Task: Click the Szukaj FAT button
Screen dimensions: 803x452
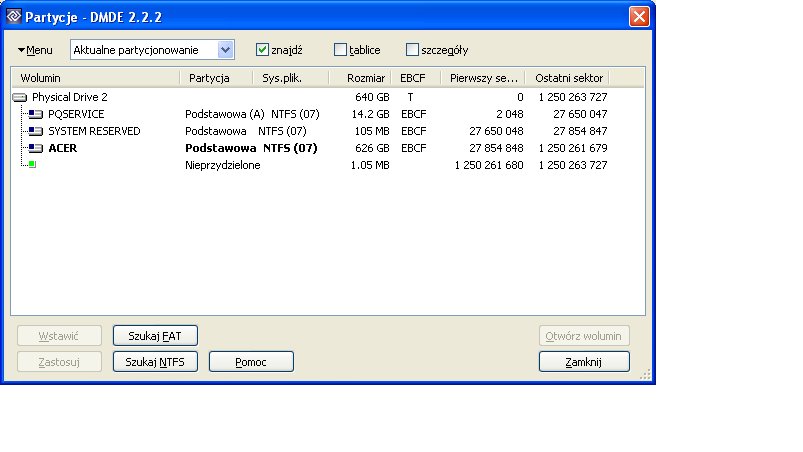Action: [x=155, y=336]
